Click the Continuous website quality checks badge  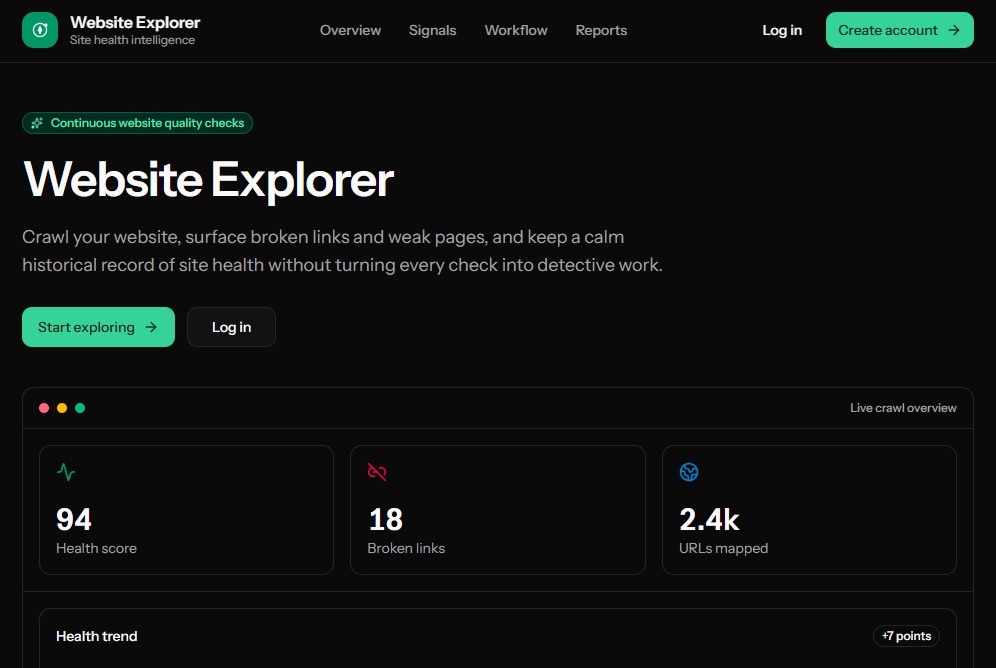click(x=137, y=123)
